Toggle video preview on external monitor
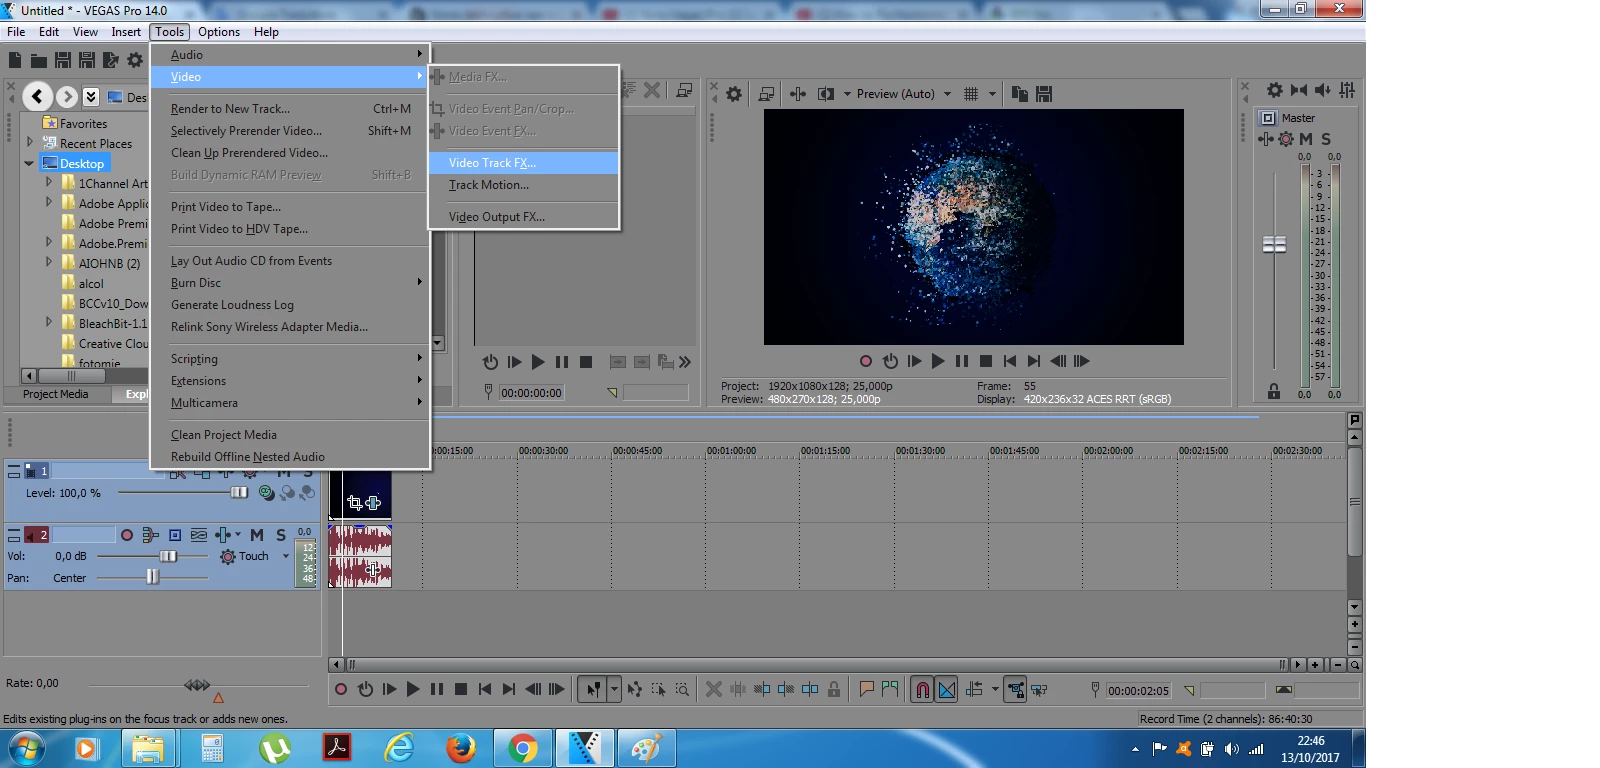 point(766,94)
